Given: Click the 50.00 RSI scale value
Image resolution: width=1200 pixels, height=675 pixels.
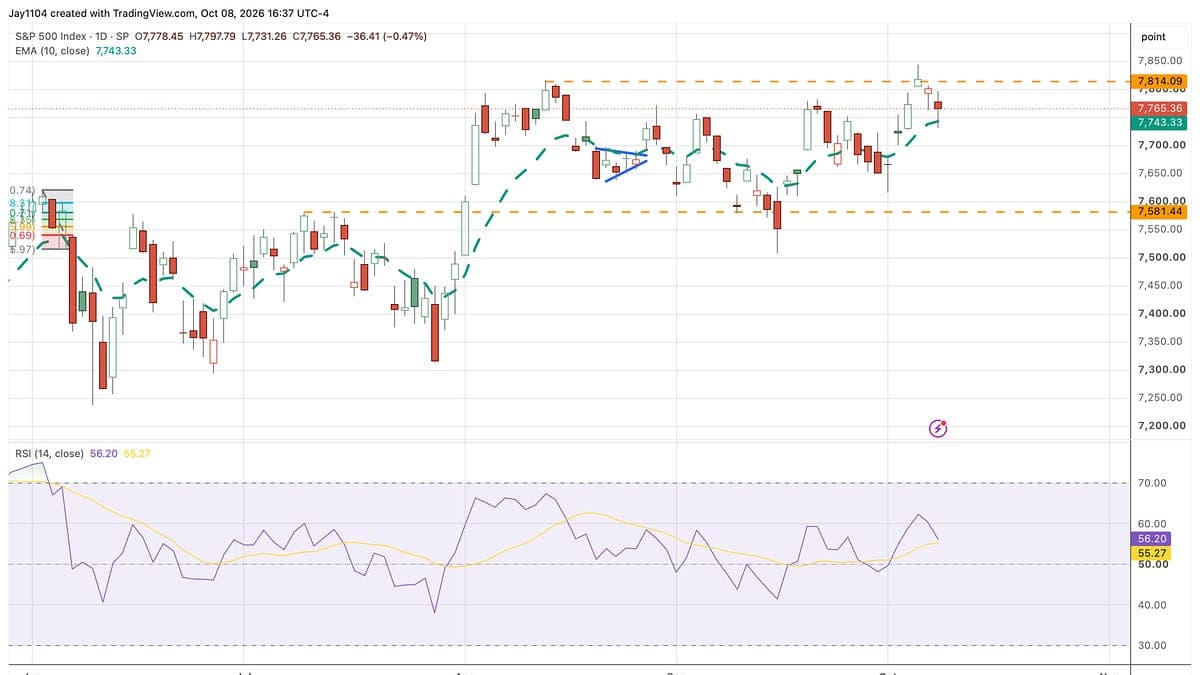Looking at the screenshot, I should [x=1153, y=564].
